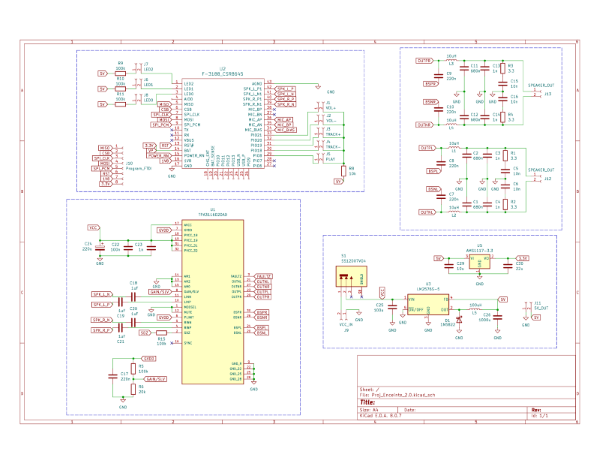
Task: Select the J5 PLAY button connector
Action: point(319,158)
